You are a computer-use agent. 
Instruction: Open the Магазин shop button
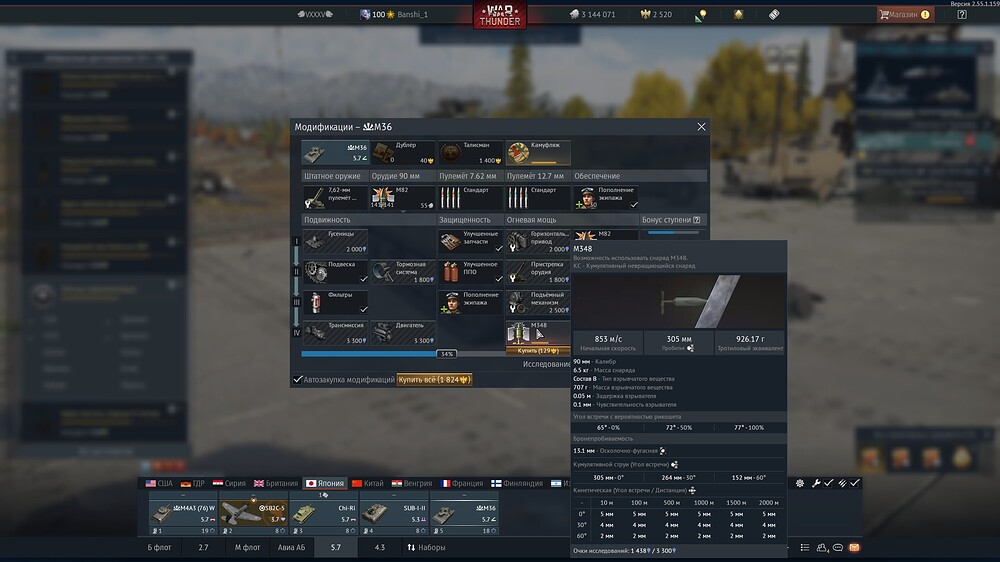tap(906, 14)
